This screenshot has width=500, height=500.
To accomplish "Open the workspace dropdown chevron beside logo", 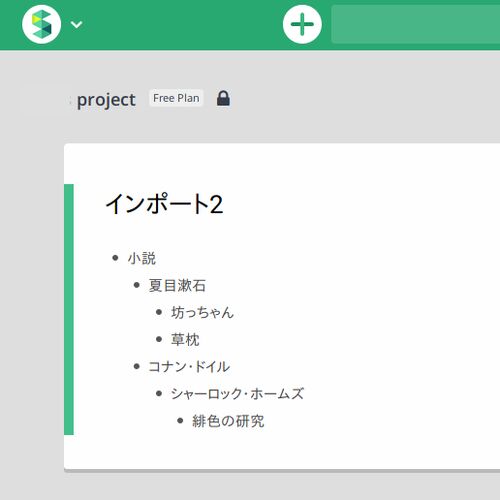I will click(77, 25).
